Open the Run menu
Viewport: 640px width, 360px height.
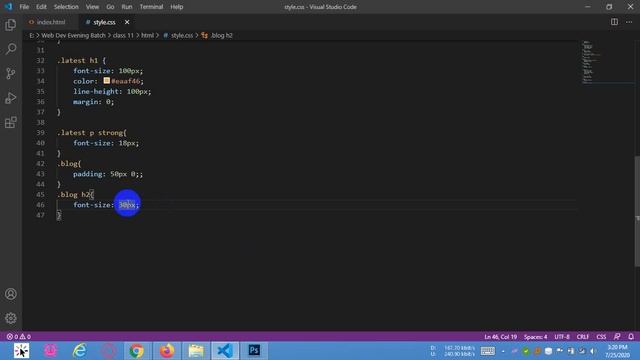(x=127, y=7)
